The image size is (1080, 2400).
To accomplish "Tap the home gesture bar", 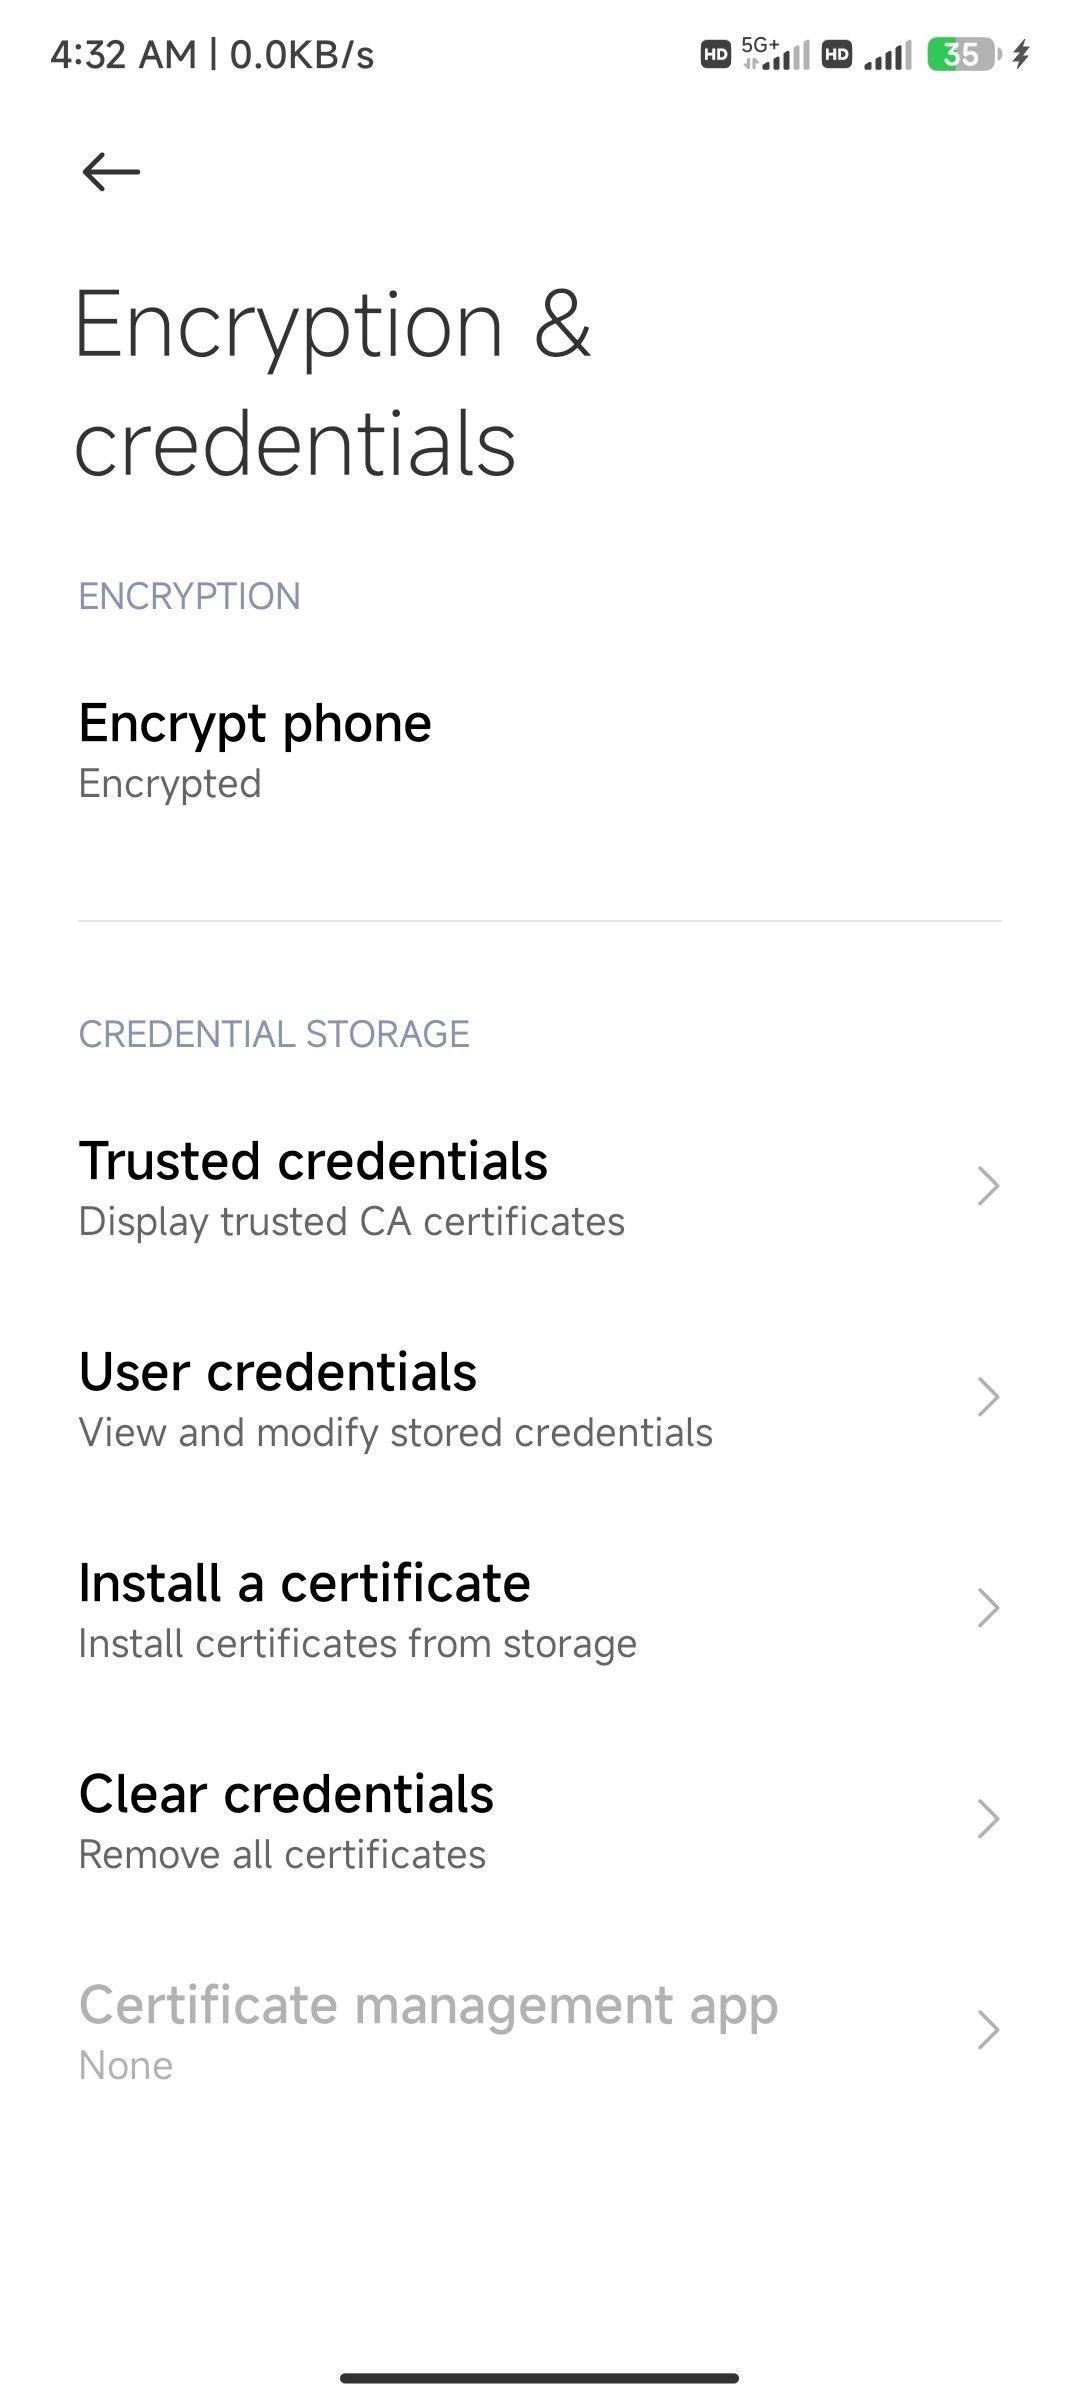I will pyautogui.click(x=540, y=2378).
